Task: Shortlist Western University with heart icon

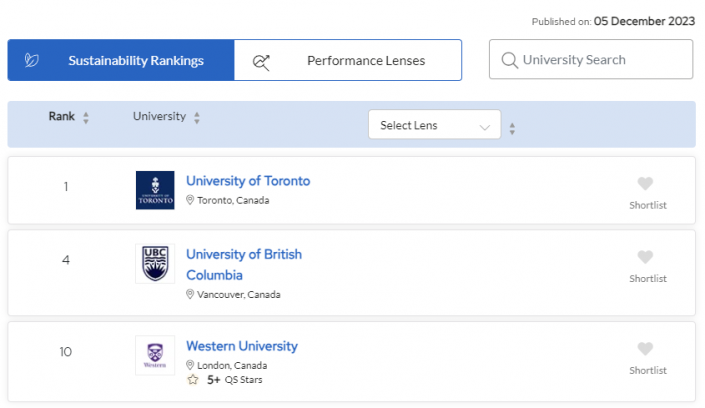Action: [x=645, y=349]
